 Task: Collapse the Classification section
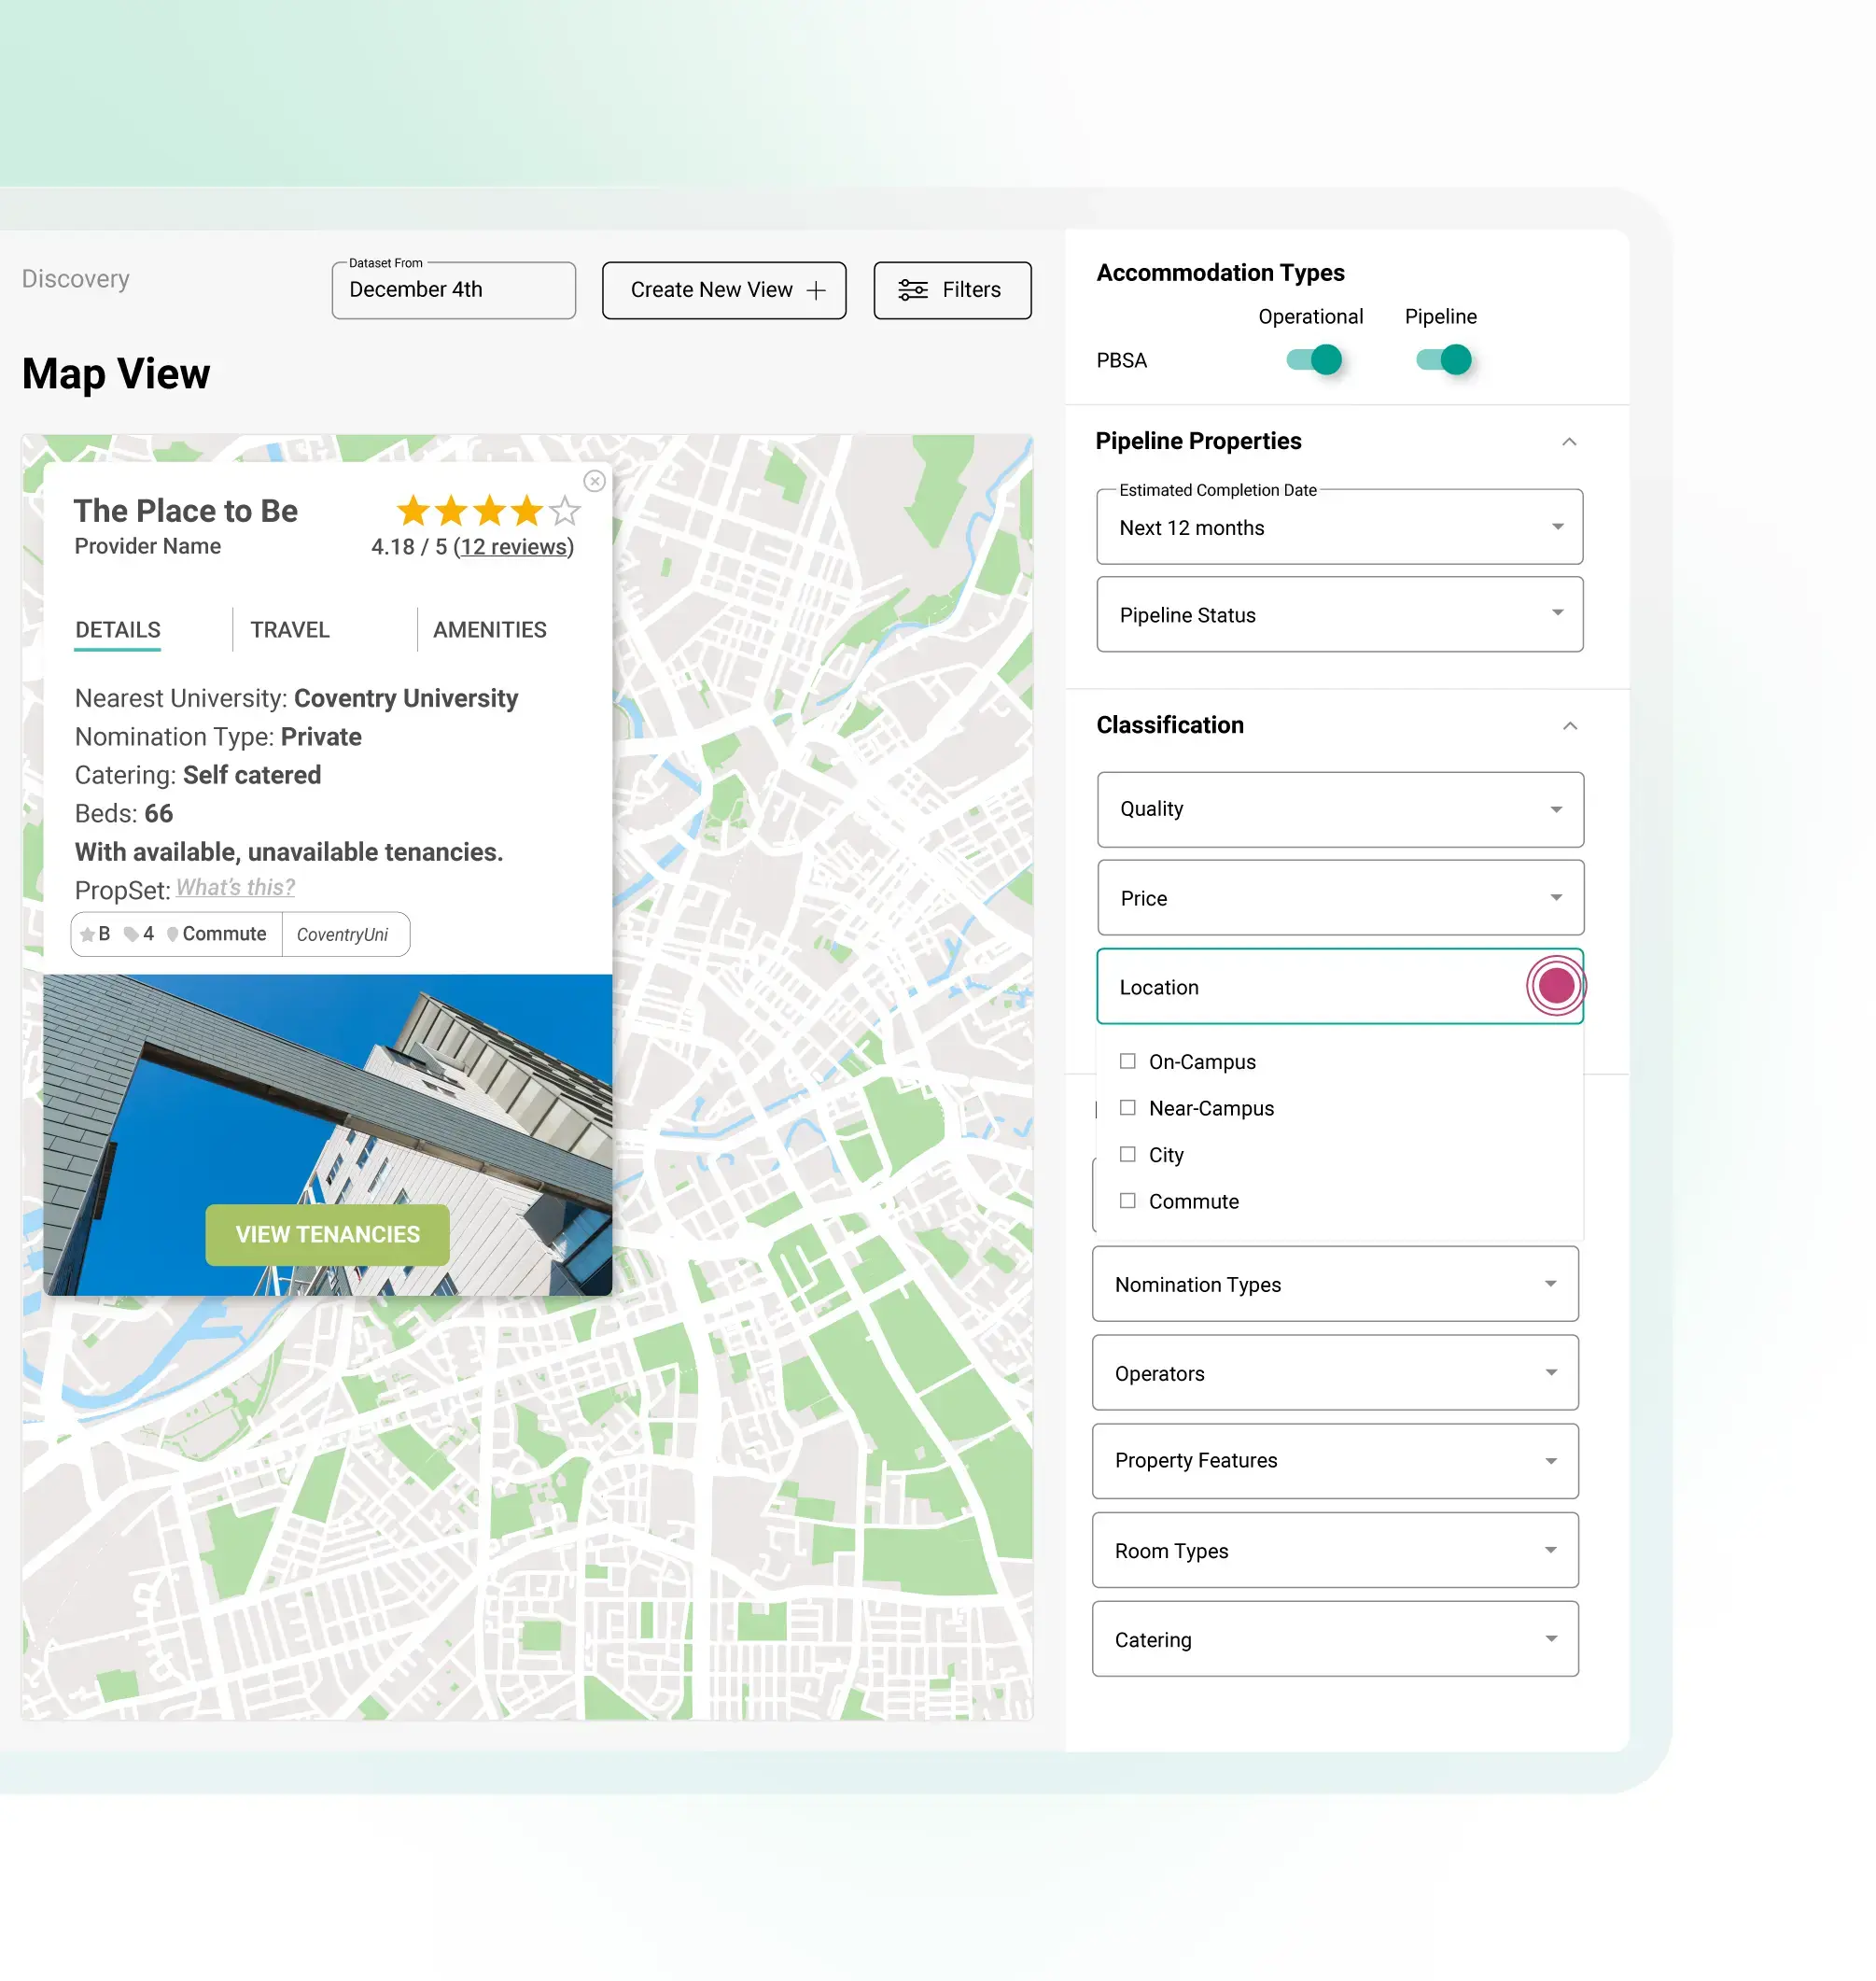[x=1569, y=726]
